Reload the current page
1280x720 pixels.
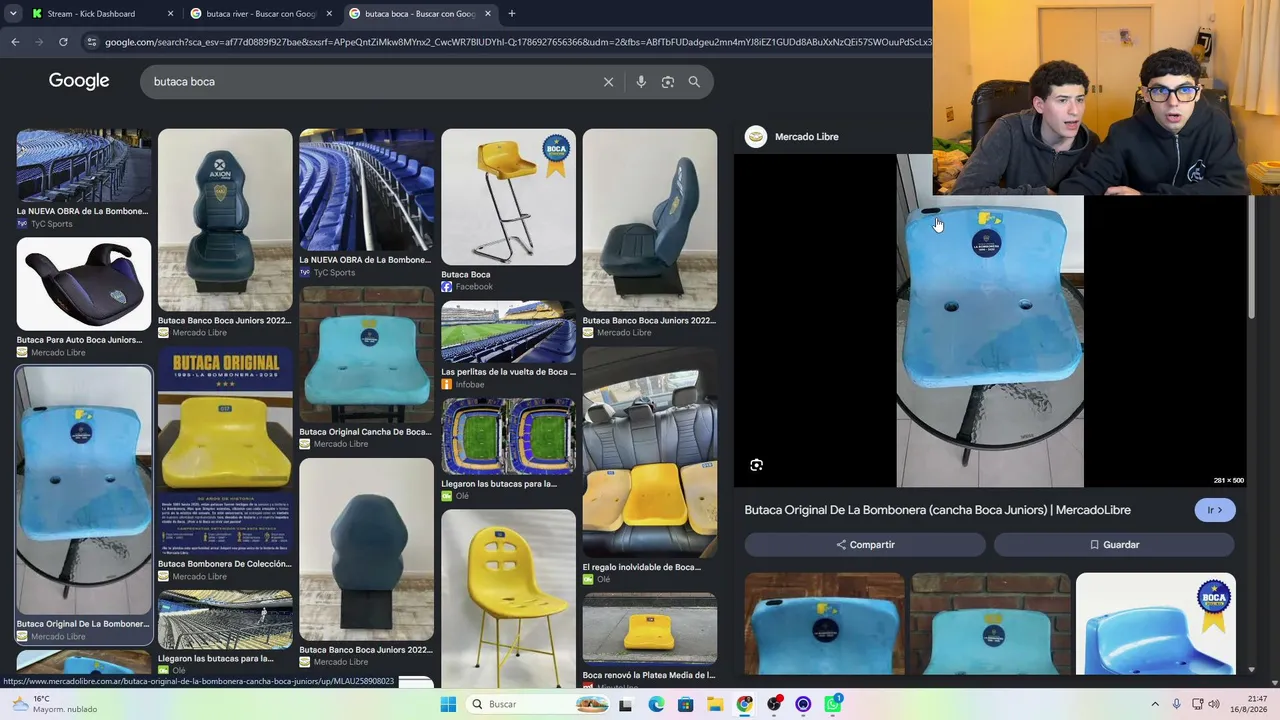[x=63, y=42]
